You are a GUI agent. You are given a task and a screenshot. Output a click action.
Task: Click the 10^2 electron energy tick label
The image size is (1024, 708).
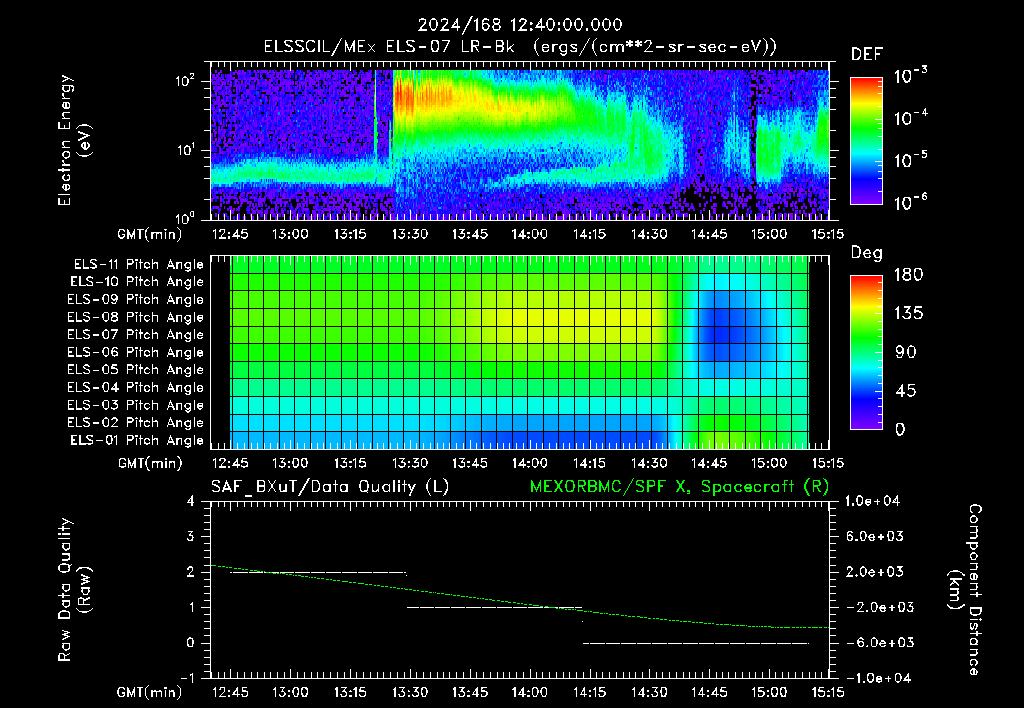click(185, 81)
